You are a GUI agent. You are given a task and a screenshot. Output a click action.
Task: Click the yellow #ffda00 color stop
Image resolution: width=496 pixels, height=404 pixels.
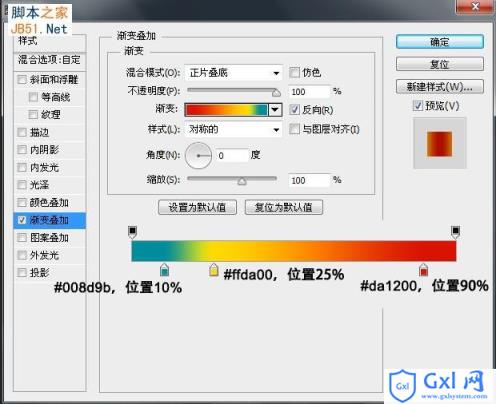213,269
